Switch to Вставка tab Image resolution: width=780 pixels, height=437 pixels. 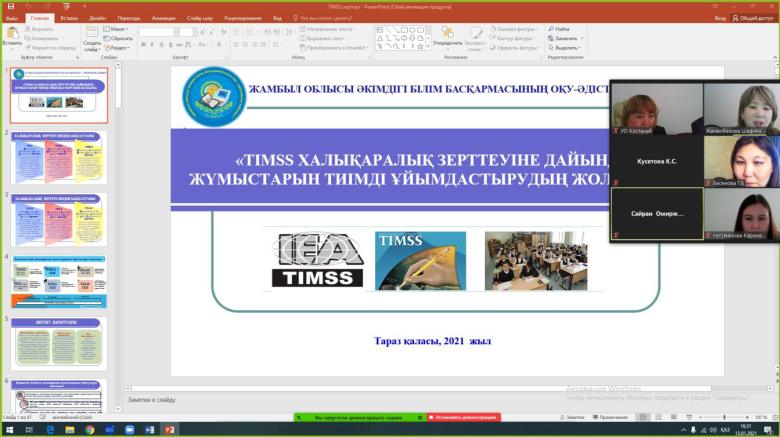coord(69,18)
